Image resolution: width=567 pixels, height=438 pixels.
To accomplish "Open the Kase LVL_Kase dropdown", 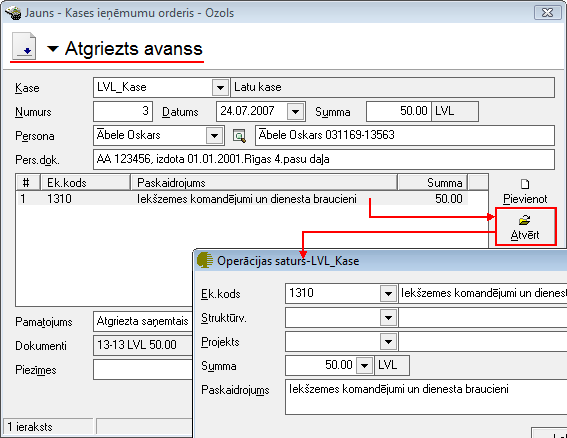I will (220, 88).
